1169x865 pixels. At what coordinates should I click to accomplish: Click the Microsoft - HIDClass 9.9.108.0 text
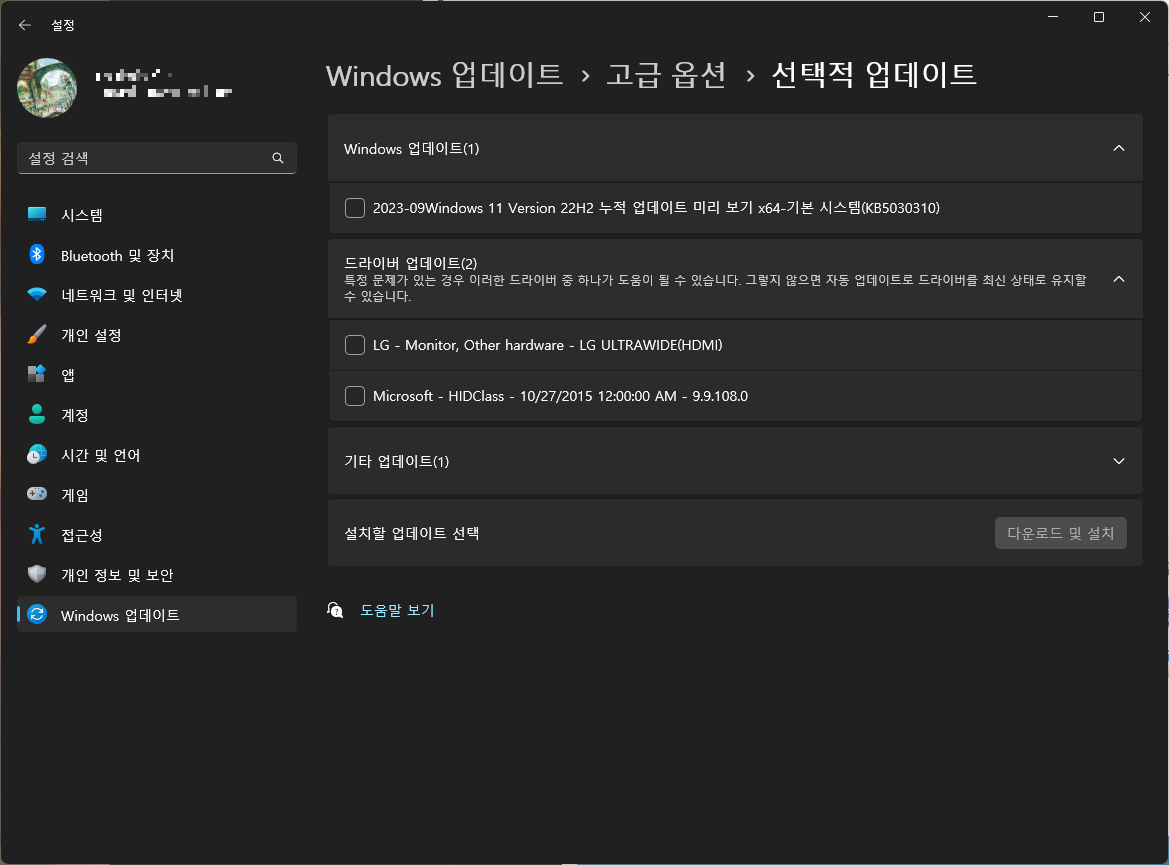click(560, 396)
